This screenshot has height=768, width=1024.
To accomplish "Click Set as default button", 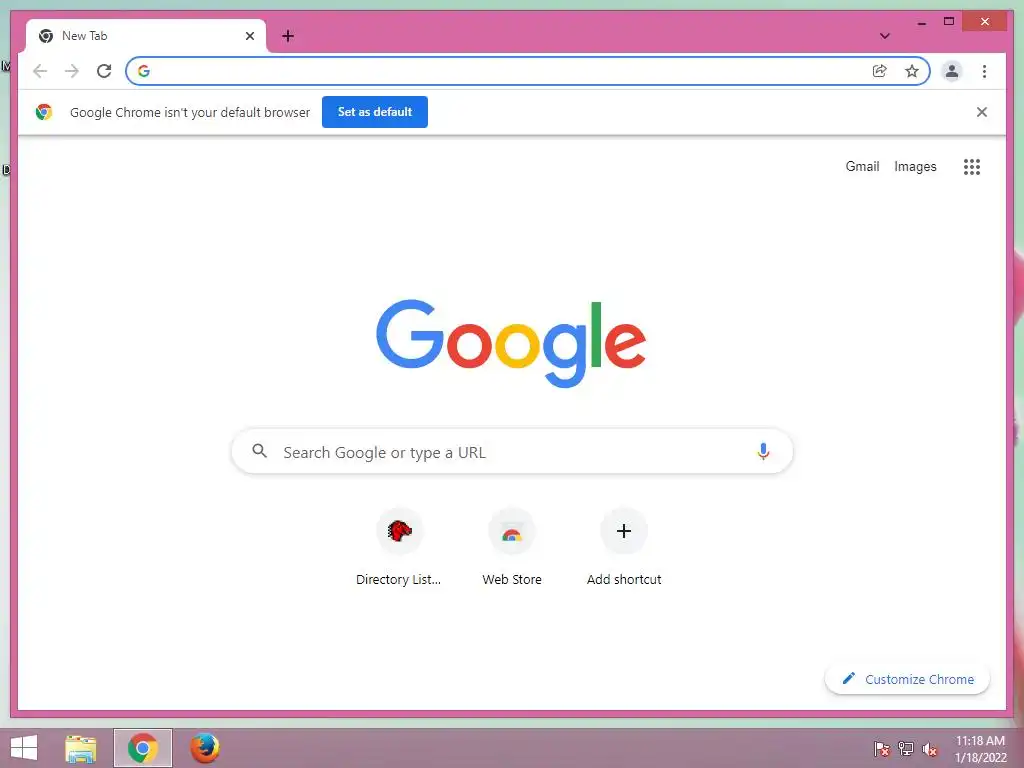I will pyautogui.click(x=375, y=112).
